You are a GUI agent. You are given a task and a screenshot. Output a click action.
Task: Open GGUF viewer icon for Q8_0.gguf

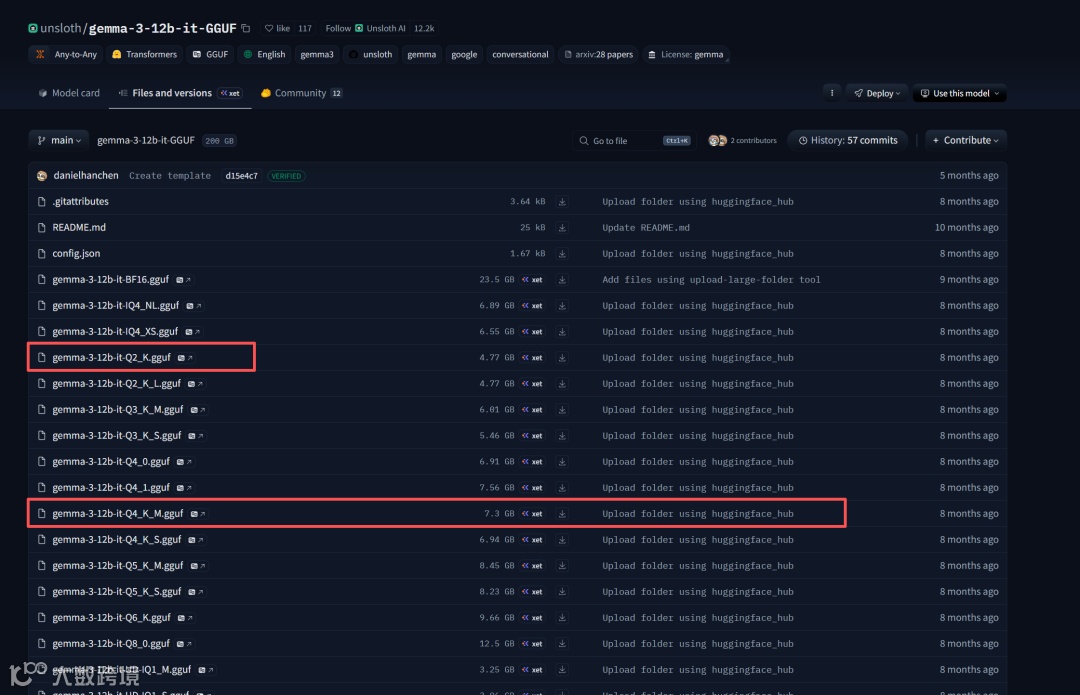coord(184,644)
